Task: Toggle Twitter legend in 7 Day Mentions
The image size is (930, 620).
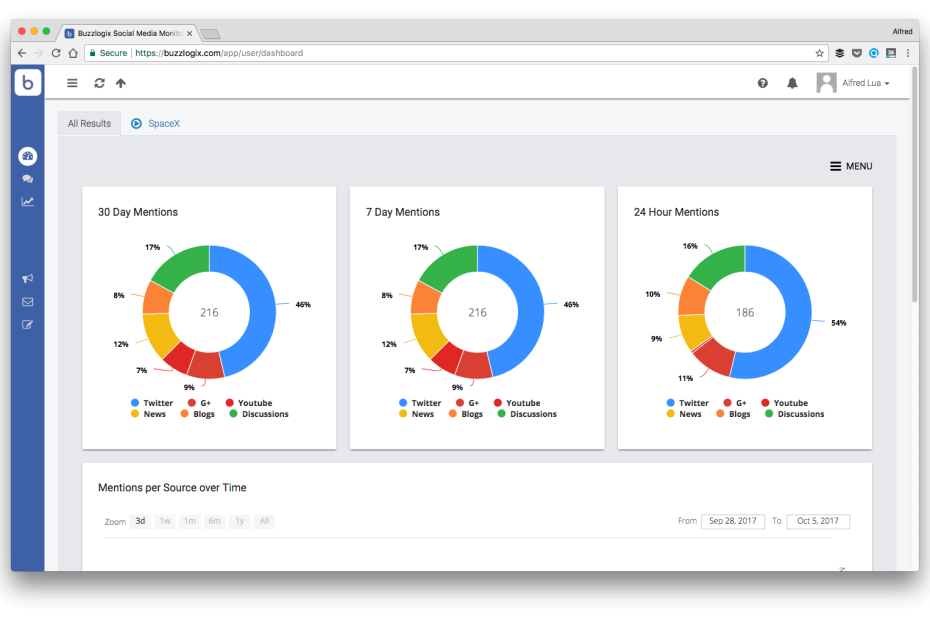Action: (x=420, y=403)
